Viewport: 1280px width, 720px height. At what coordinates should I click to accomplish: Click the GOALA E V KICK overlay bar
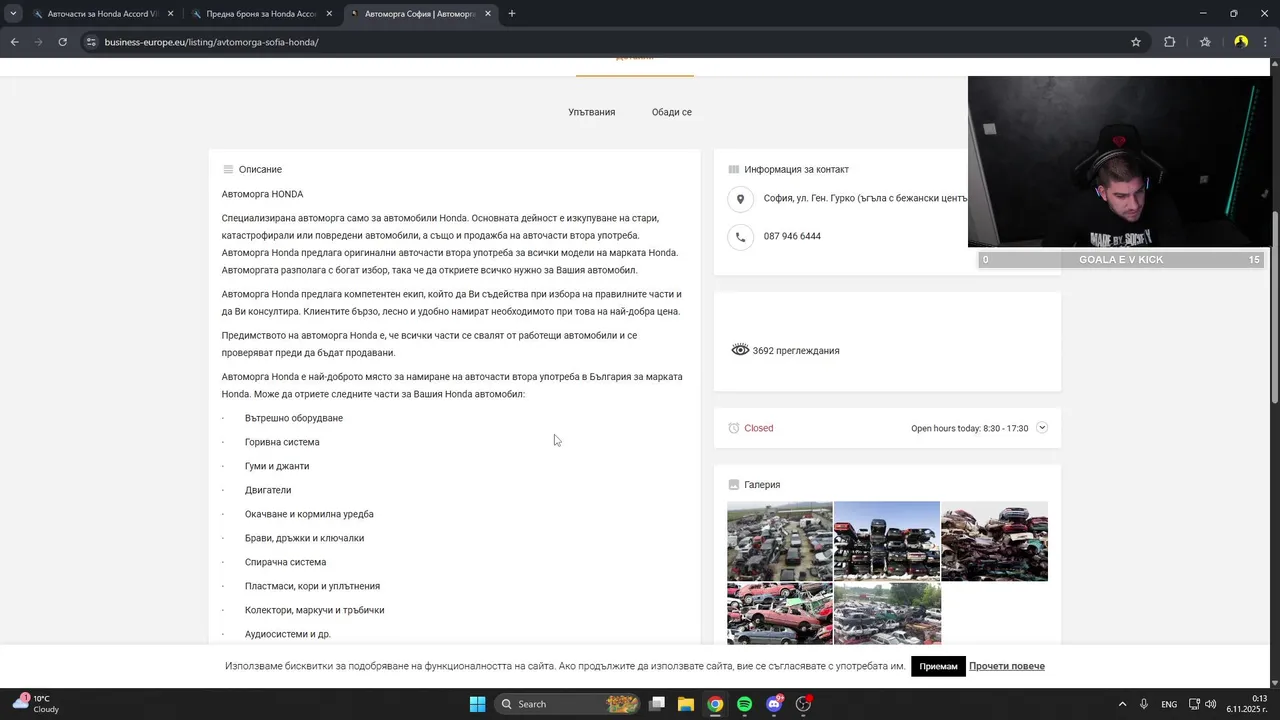(x=1121, y=260)
